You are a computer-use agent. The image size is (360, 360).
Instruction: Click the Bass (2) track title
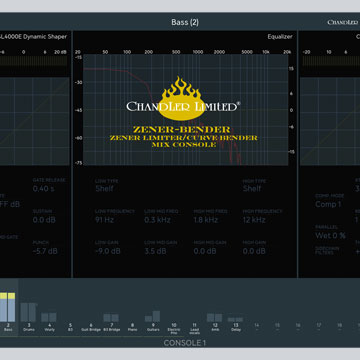tap(185, 22)
